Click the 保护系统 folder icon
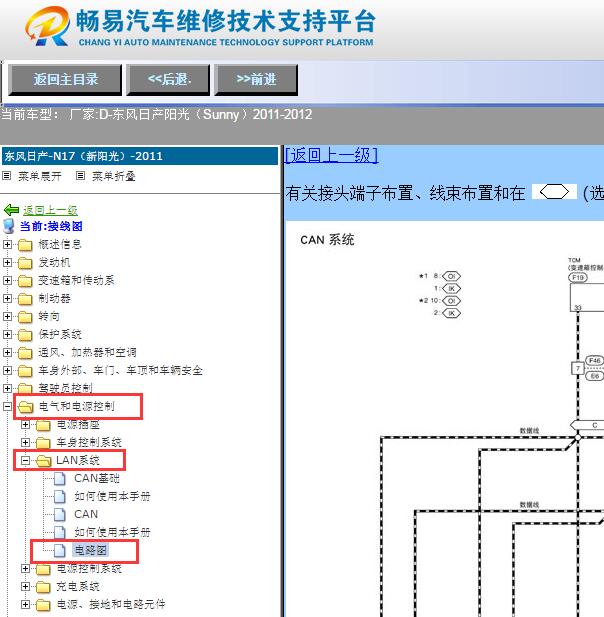The height and width of the screenshot is (617, 604). click(x=25, y=335)
